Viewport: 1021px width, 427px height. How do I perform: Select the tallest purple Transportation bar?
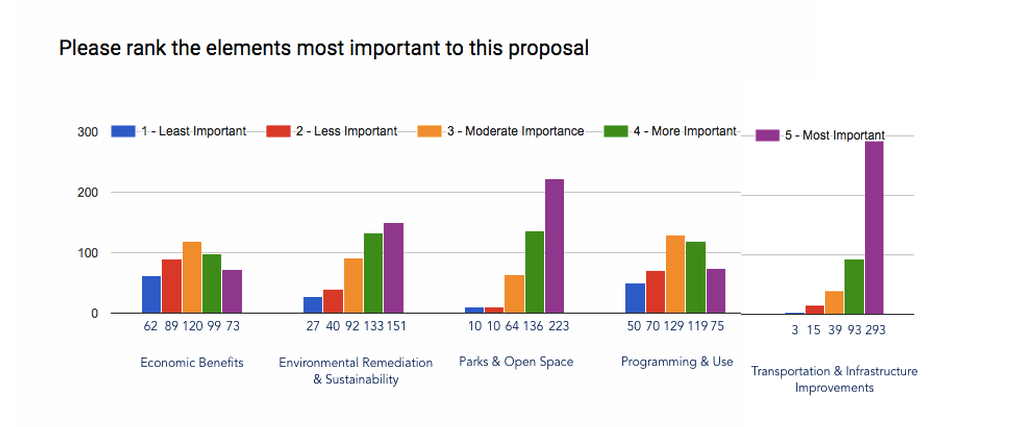[874, 227]
